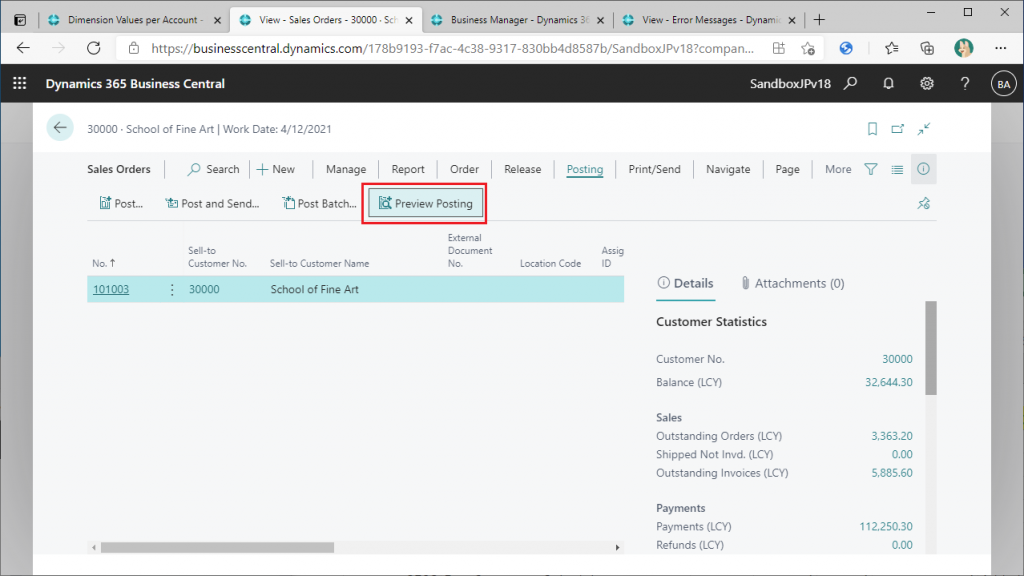The width and height of the screenshot is (1024, 576).
Task: Close the Business Manager browser tab
Action: click(600, 20)
